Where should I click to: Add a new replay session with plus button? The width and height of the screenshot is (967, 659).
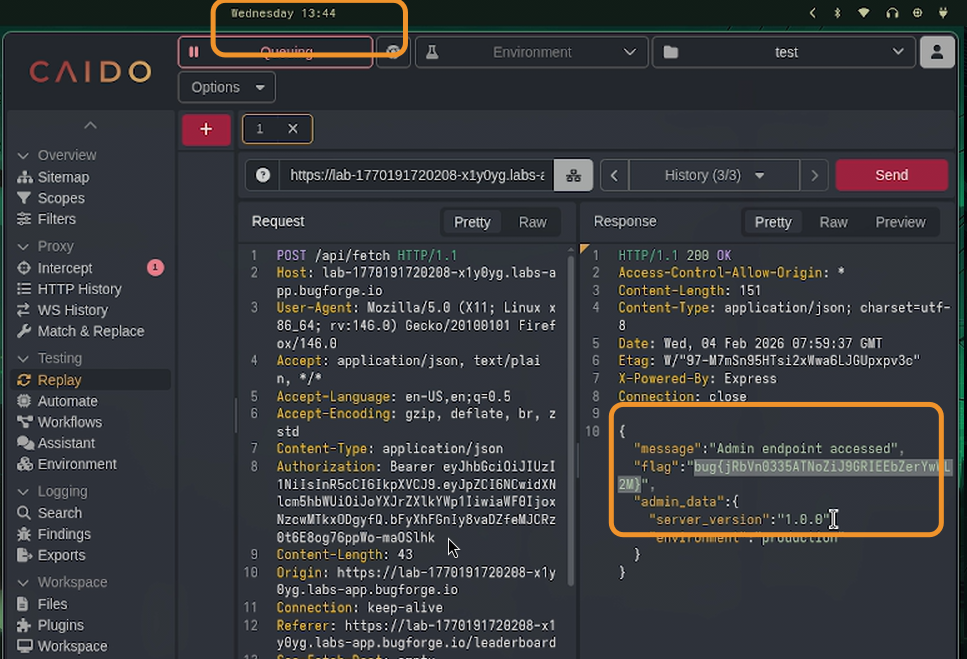click(x=206, y=129)
